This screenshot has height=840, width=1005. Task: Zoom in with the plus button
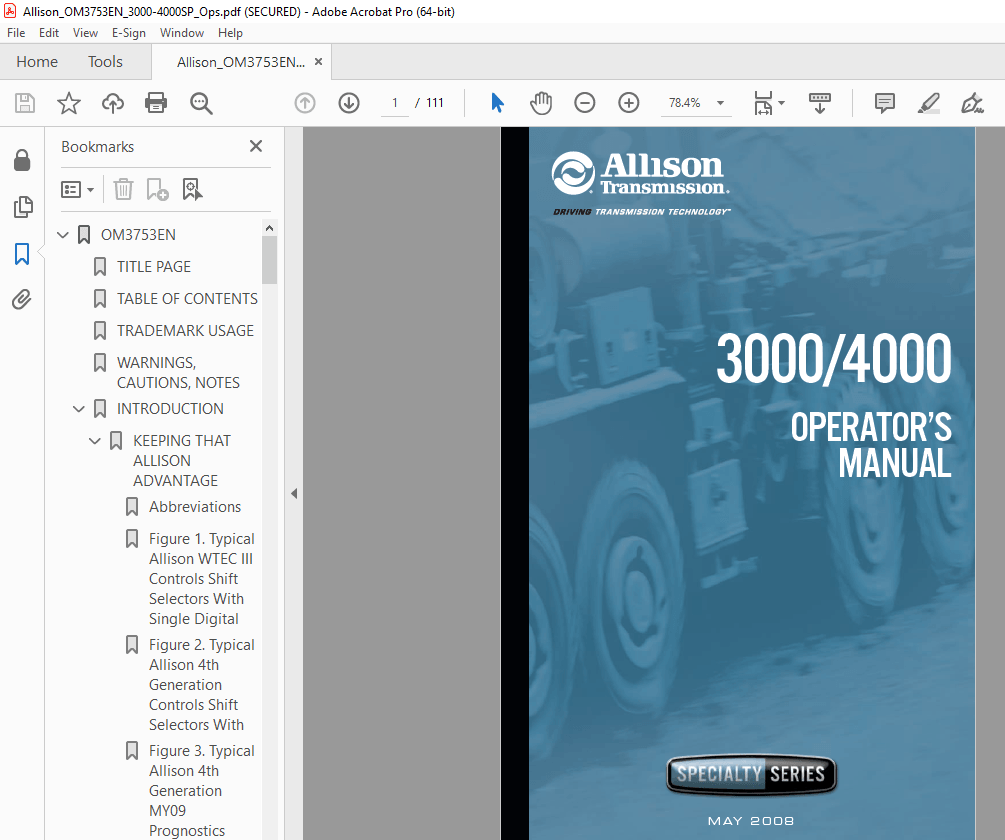pos(628,103)
